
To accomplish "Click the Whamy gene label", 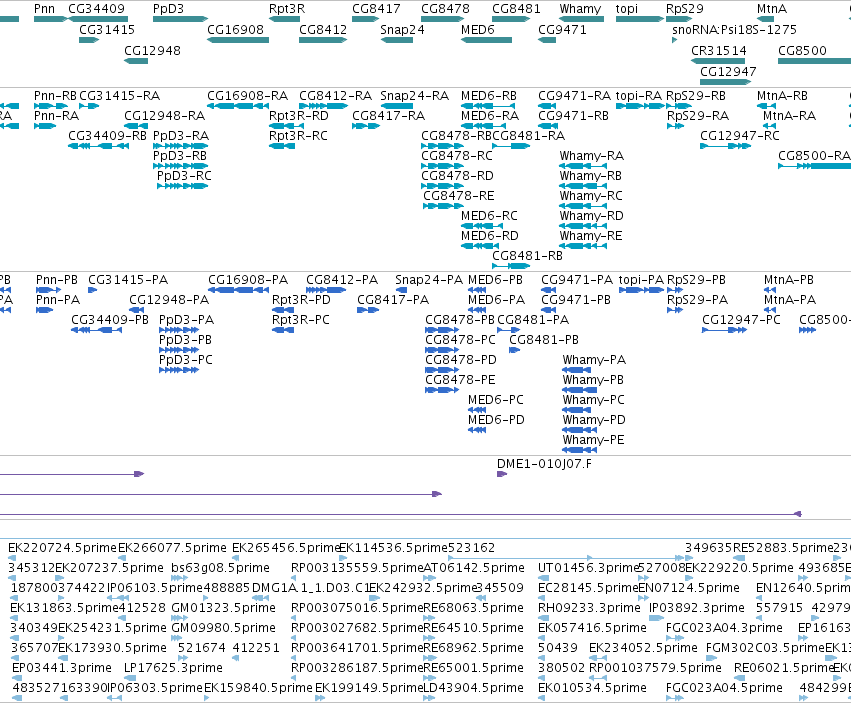I will [580, 9].
